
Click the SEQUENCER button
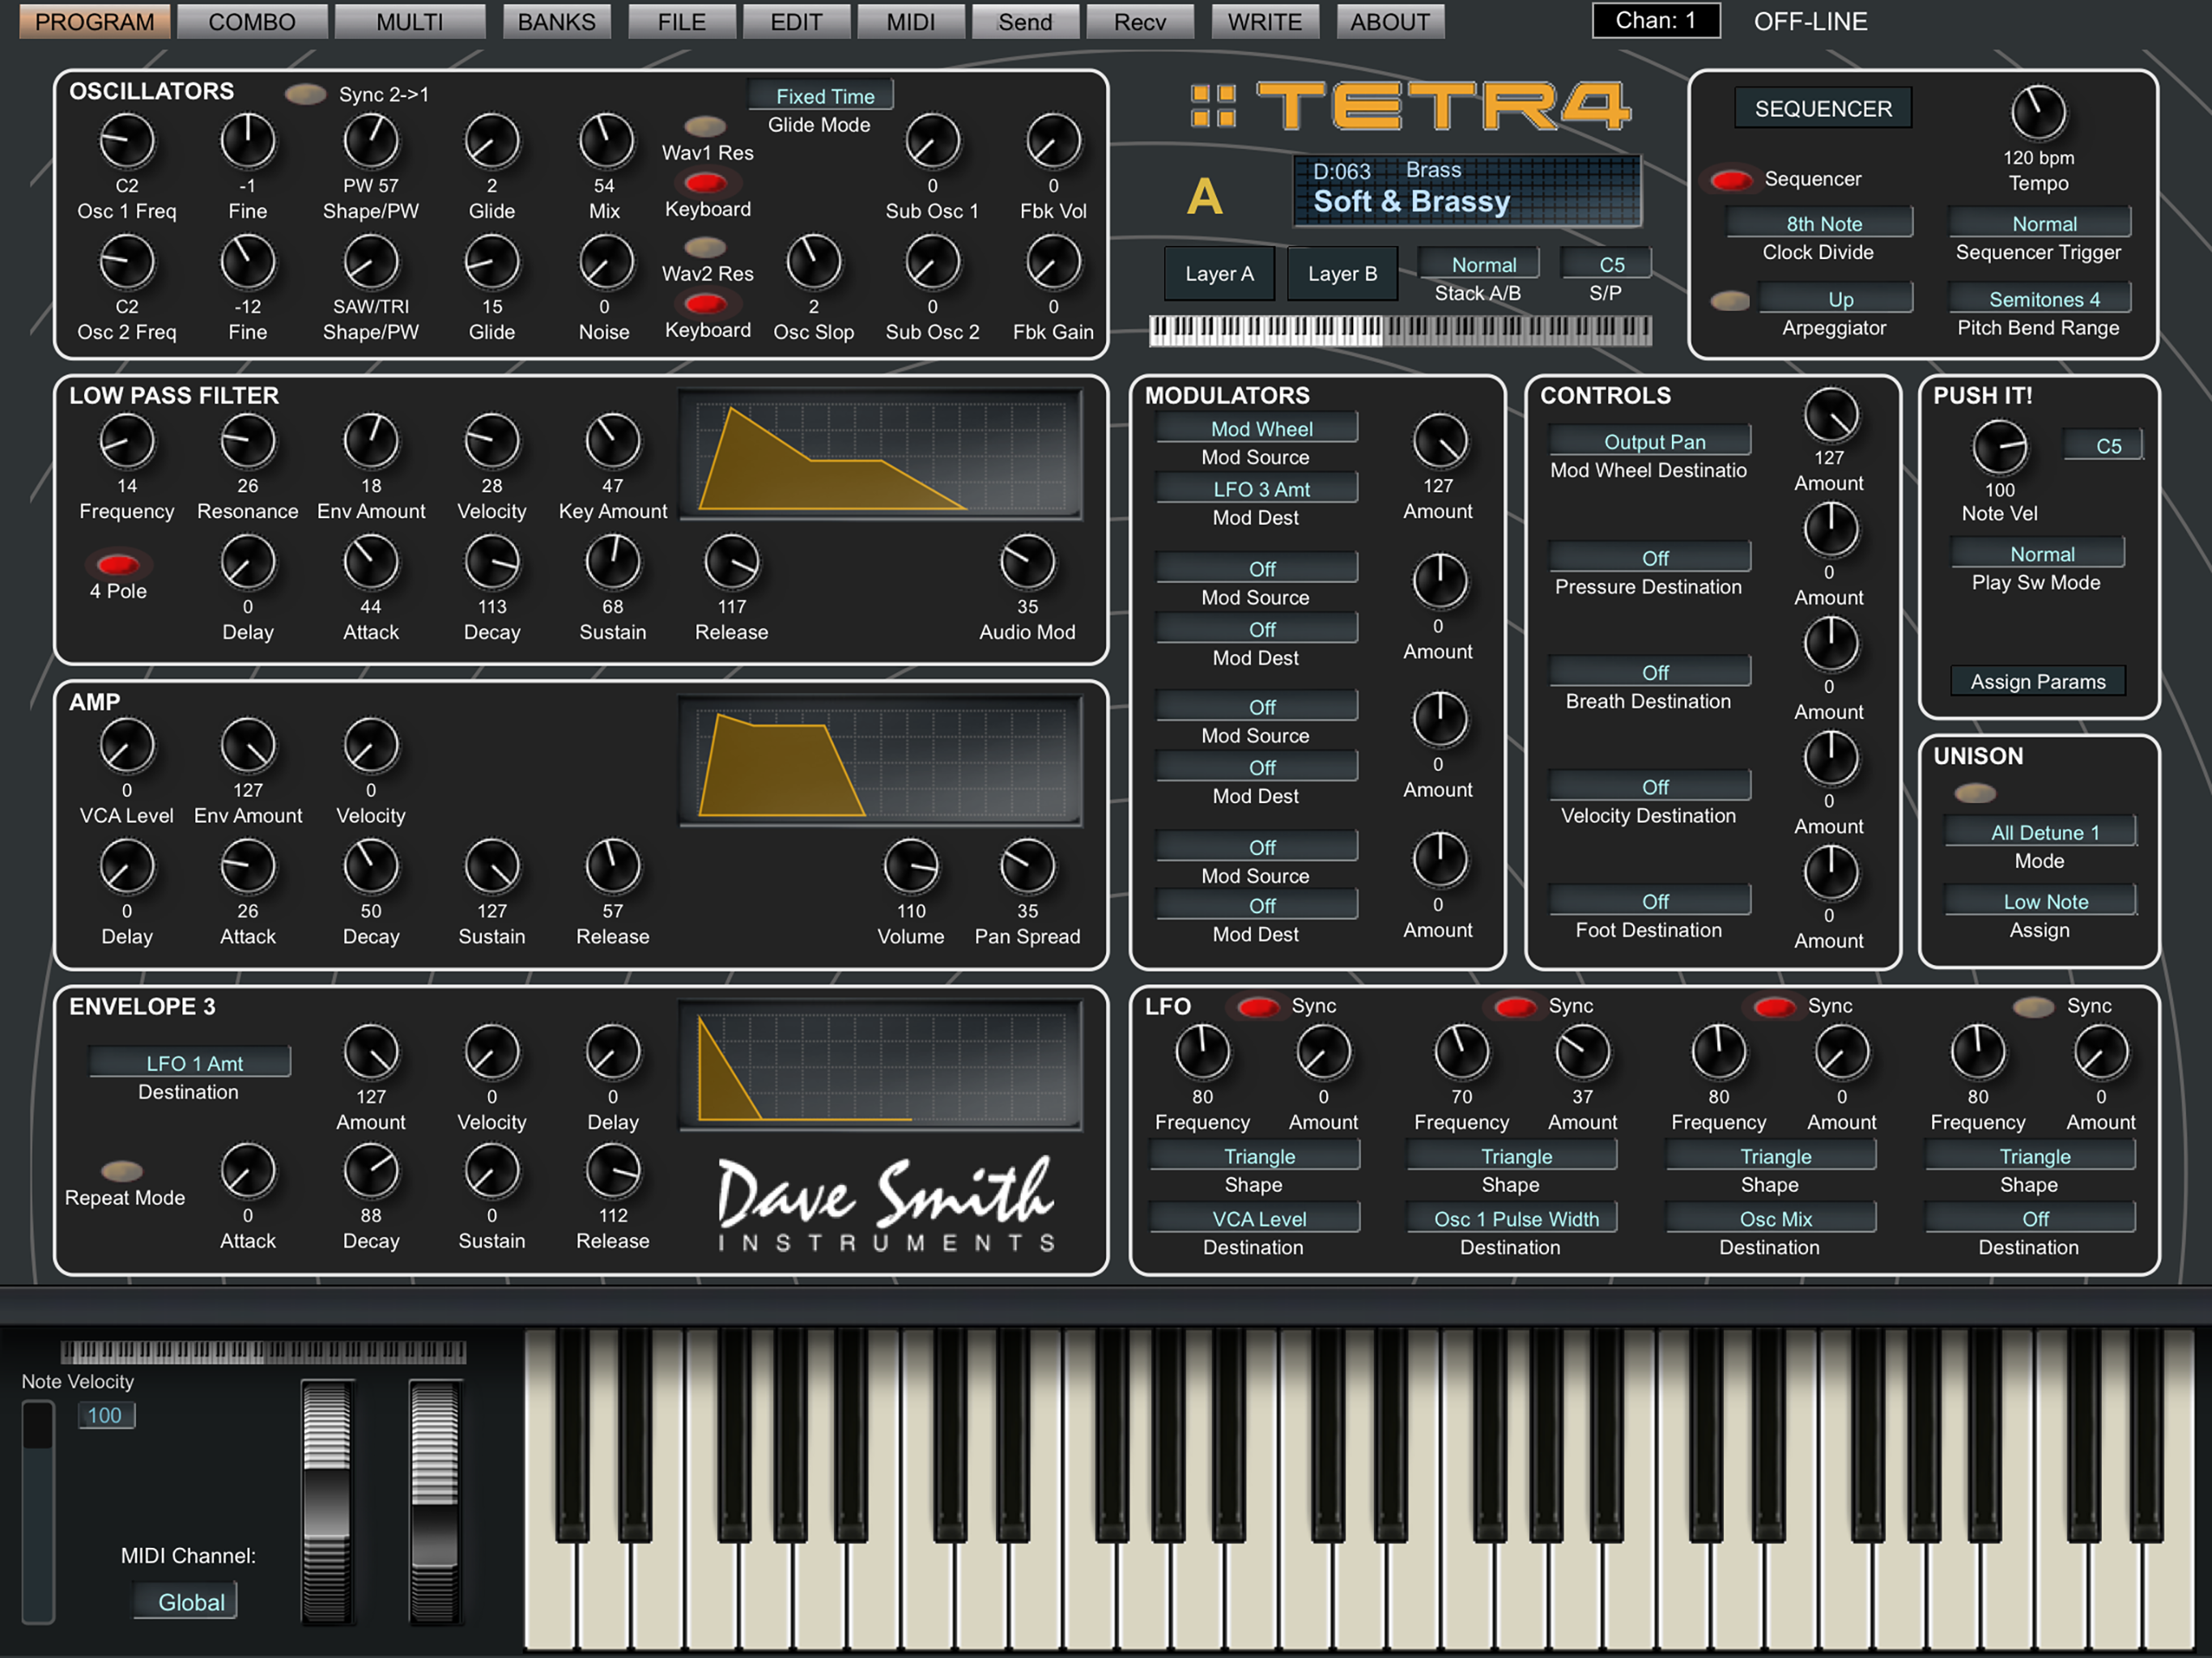(x=1823, y=108)
